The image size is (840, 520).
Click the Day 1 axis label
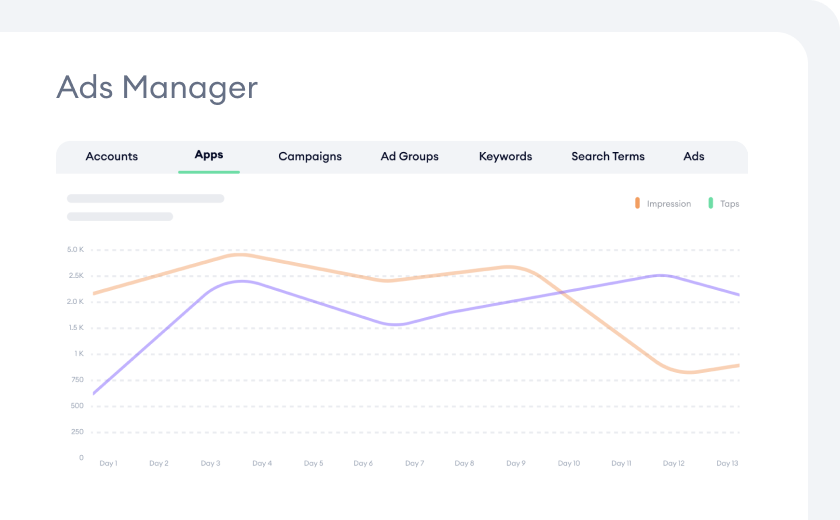click(108, 463)
